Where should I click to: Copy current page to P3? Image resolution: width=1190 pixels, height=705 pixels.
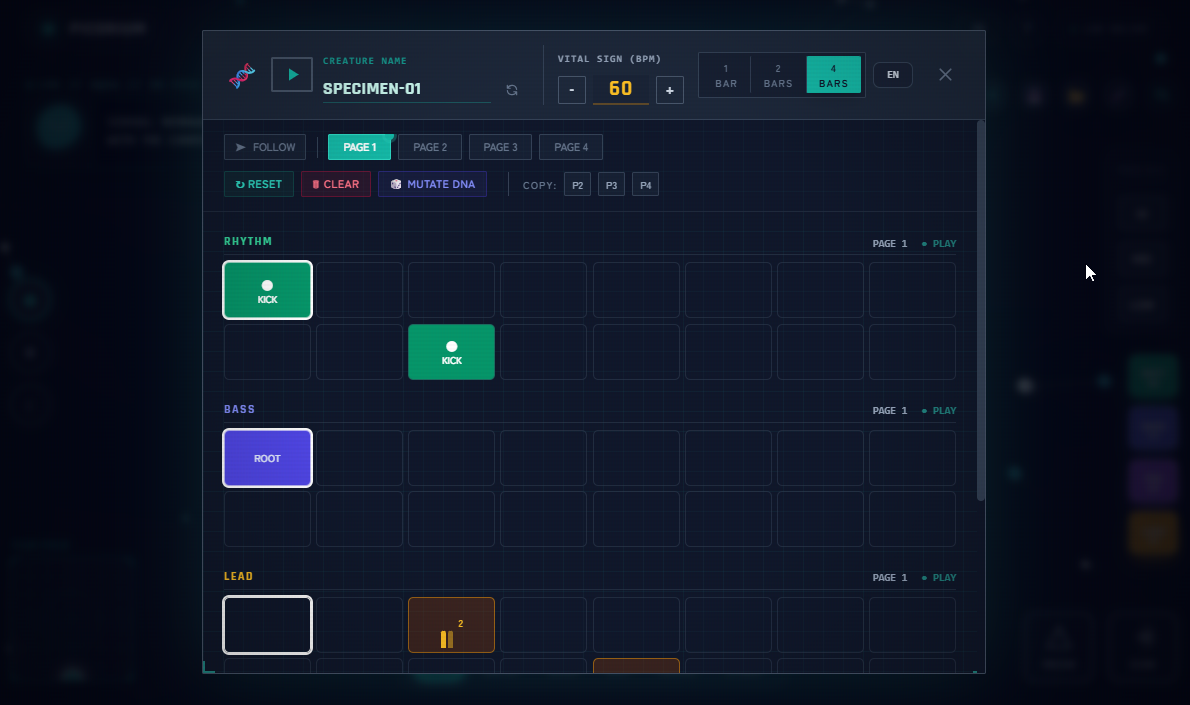click(x=612, y=185)
